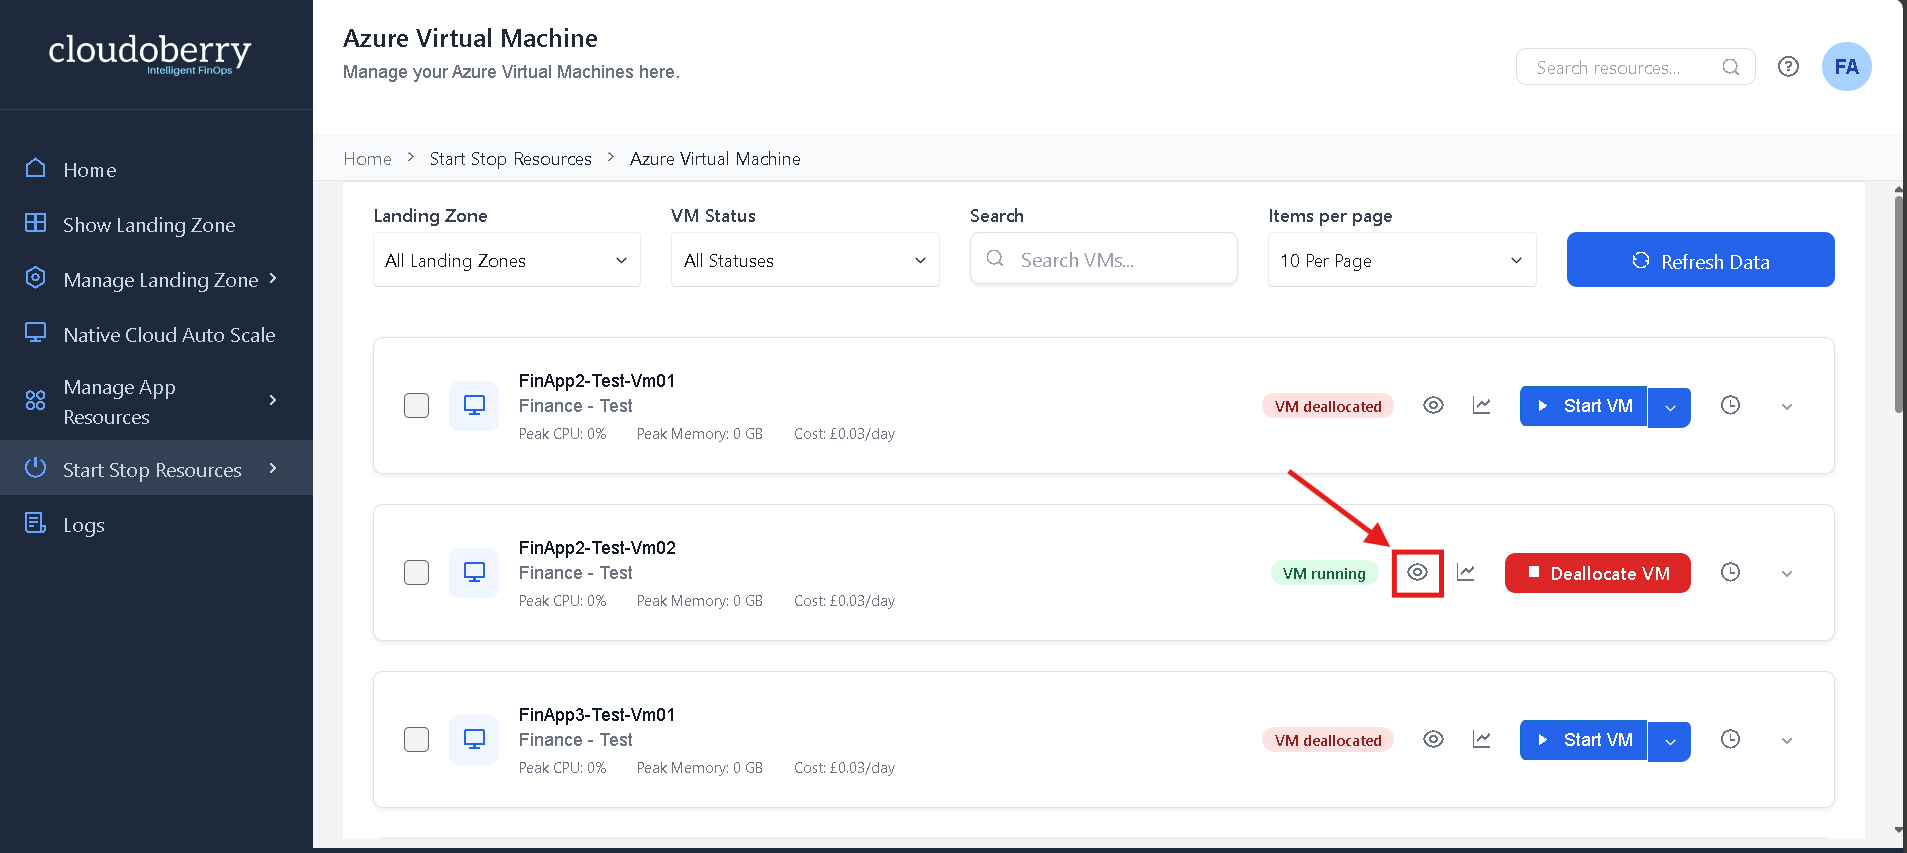Select checkbox for FinApp2-Test-Vm02
This screenshot has width=1907, height=853.
pos(416,572)
